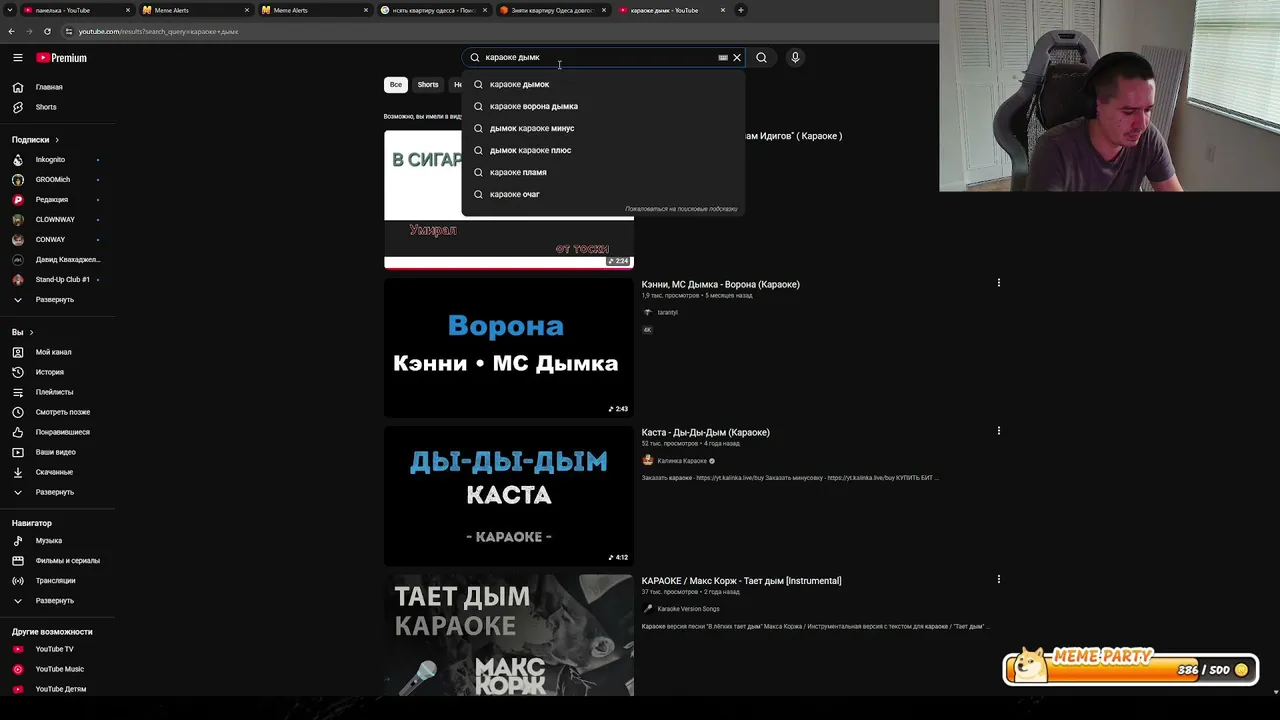The width and height of the screenshot is (1280, 720).
Task: Open the Подписки section header
Action: (35, 140)
